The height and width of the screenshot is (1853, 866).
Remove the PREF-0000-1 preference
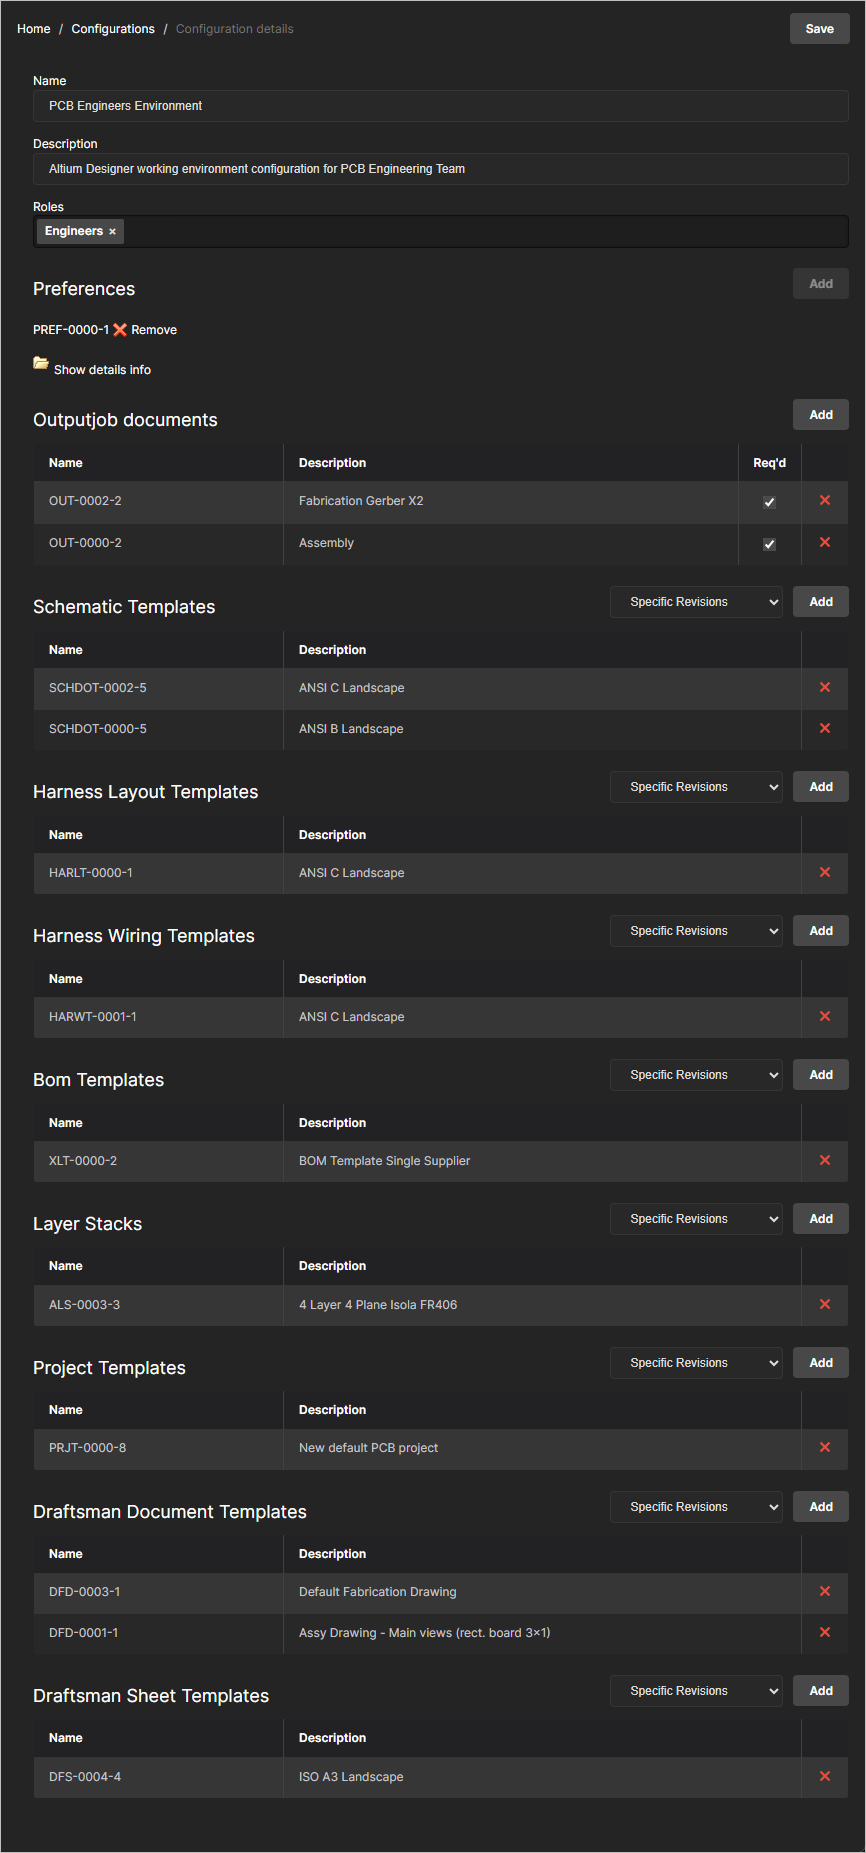(x=144, y=330)
